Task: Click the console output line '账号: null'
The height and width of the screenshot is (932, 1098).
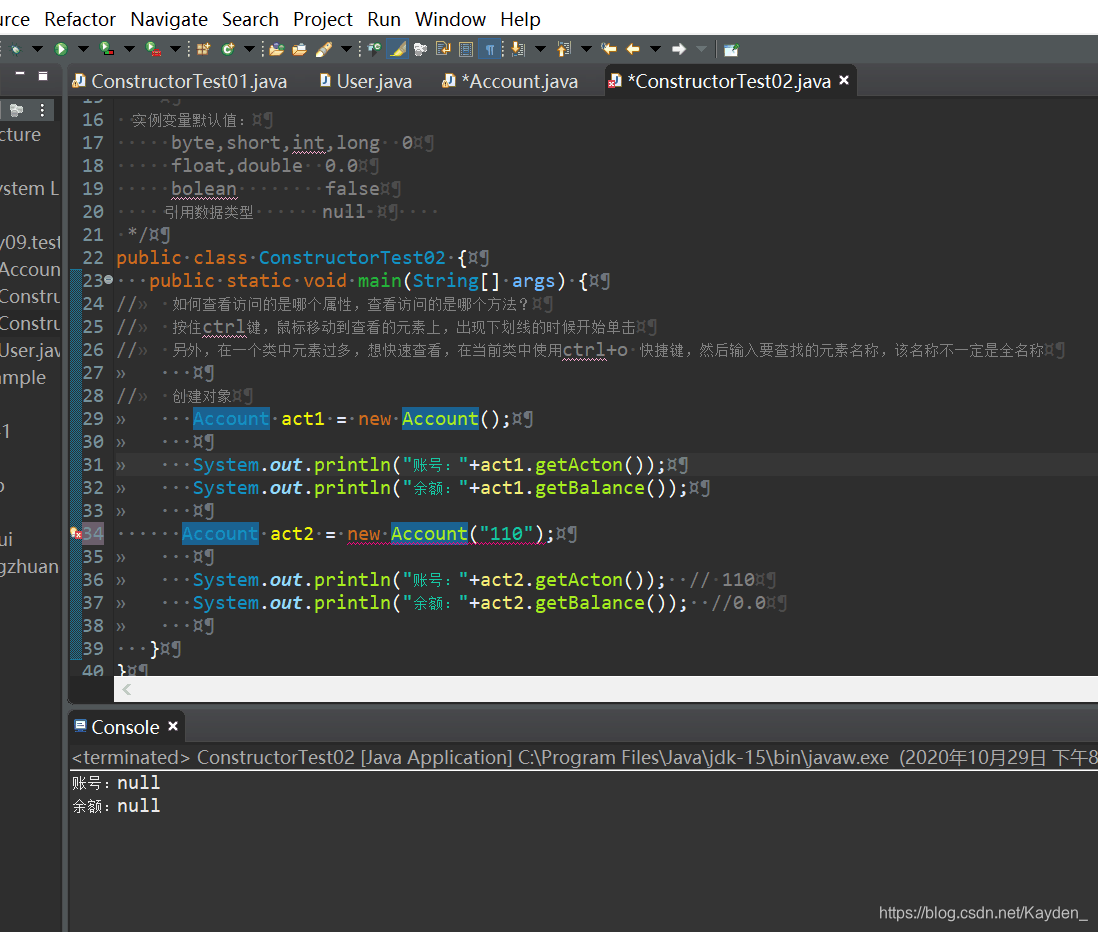Action: coord(116,782)
